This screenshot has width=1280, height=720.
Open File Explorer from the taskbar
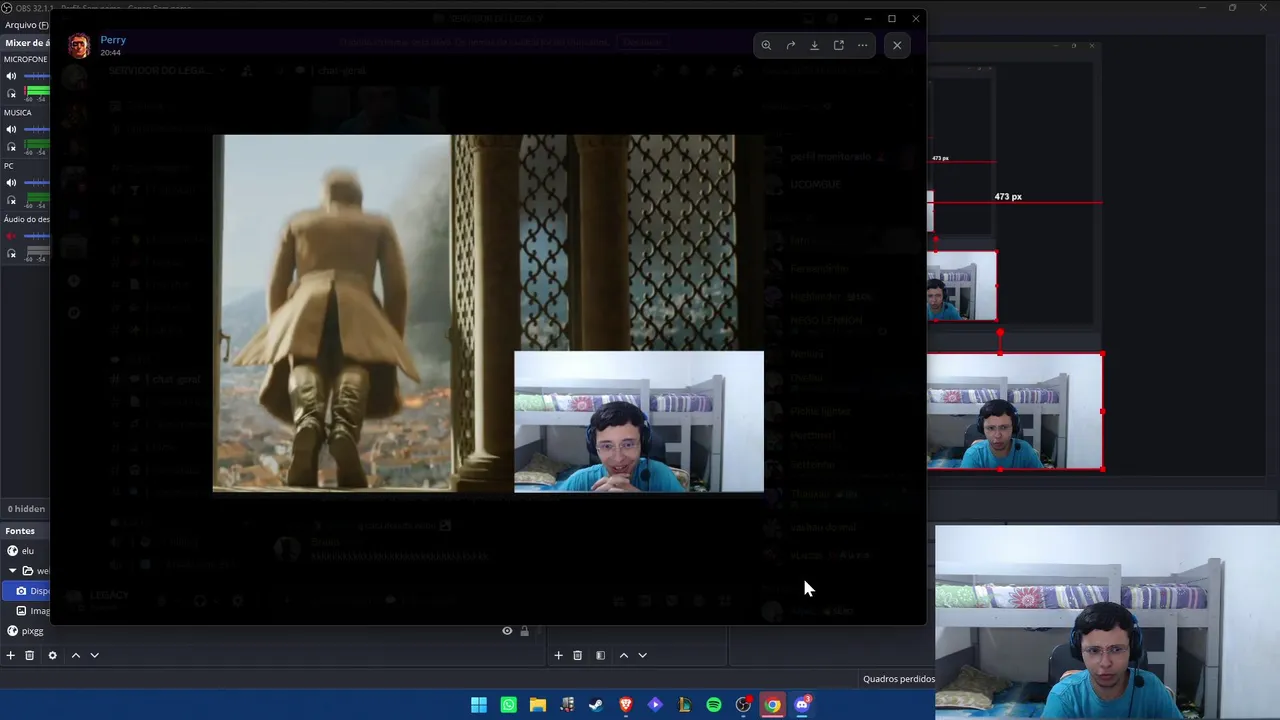point(538,705)
